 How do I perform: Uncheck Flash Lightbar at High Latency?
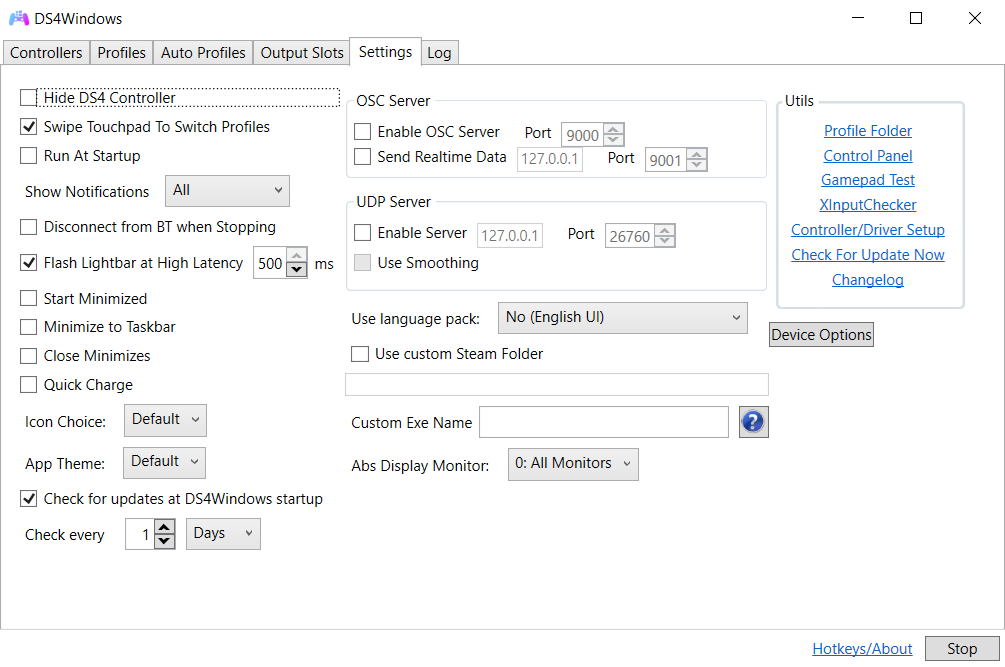click(x=28, y=263)
